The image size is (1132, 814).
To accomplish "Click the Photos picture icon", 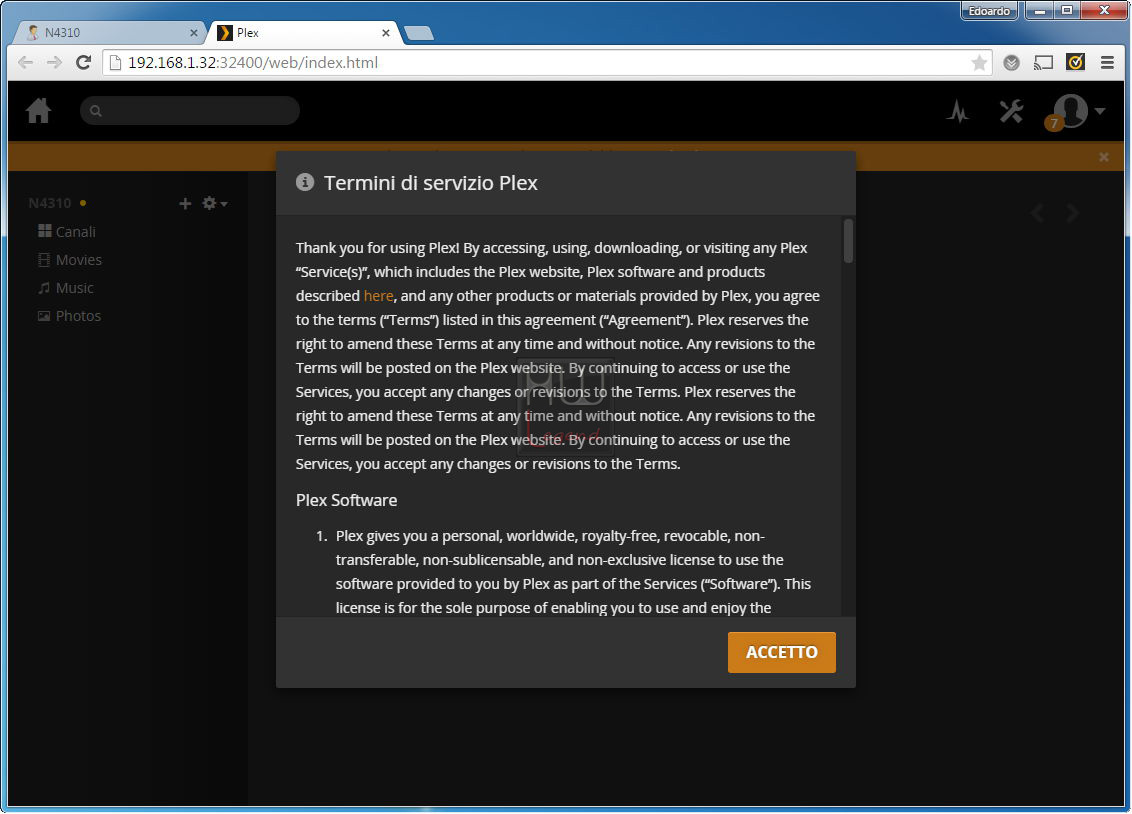I will click(x=45, y=316).
